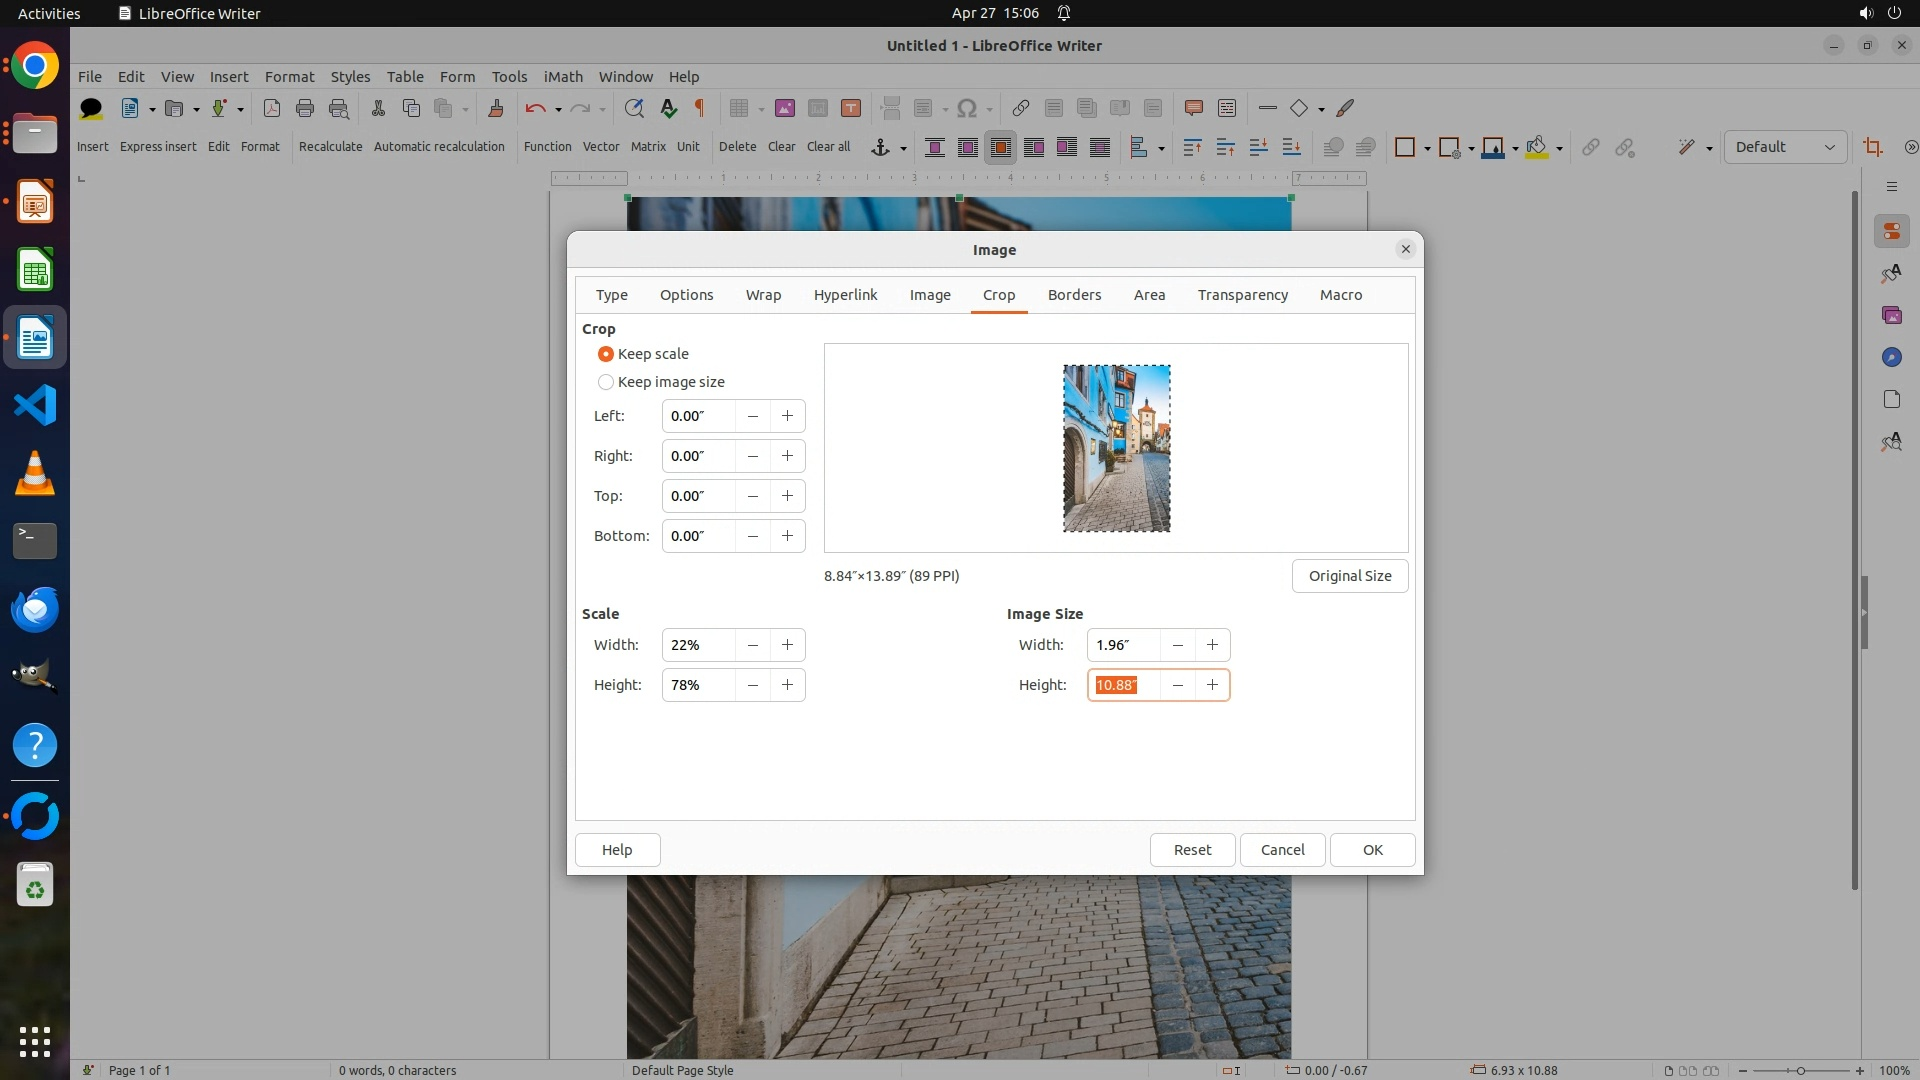Click the Export as PDF icon
1920x1080 pixels.
pos(271,108)
